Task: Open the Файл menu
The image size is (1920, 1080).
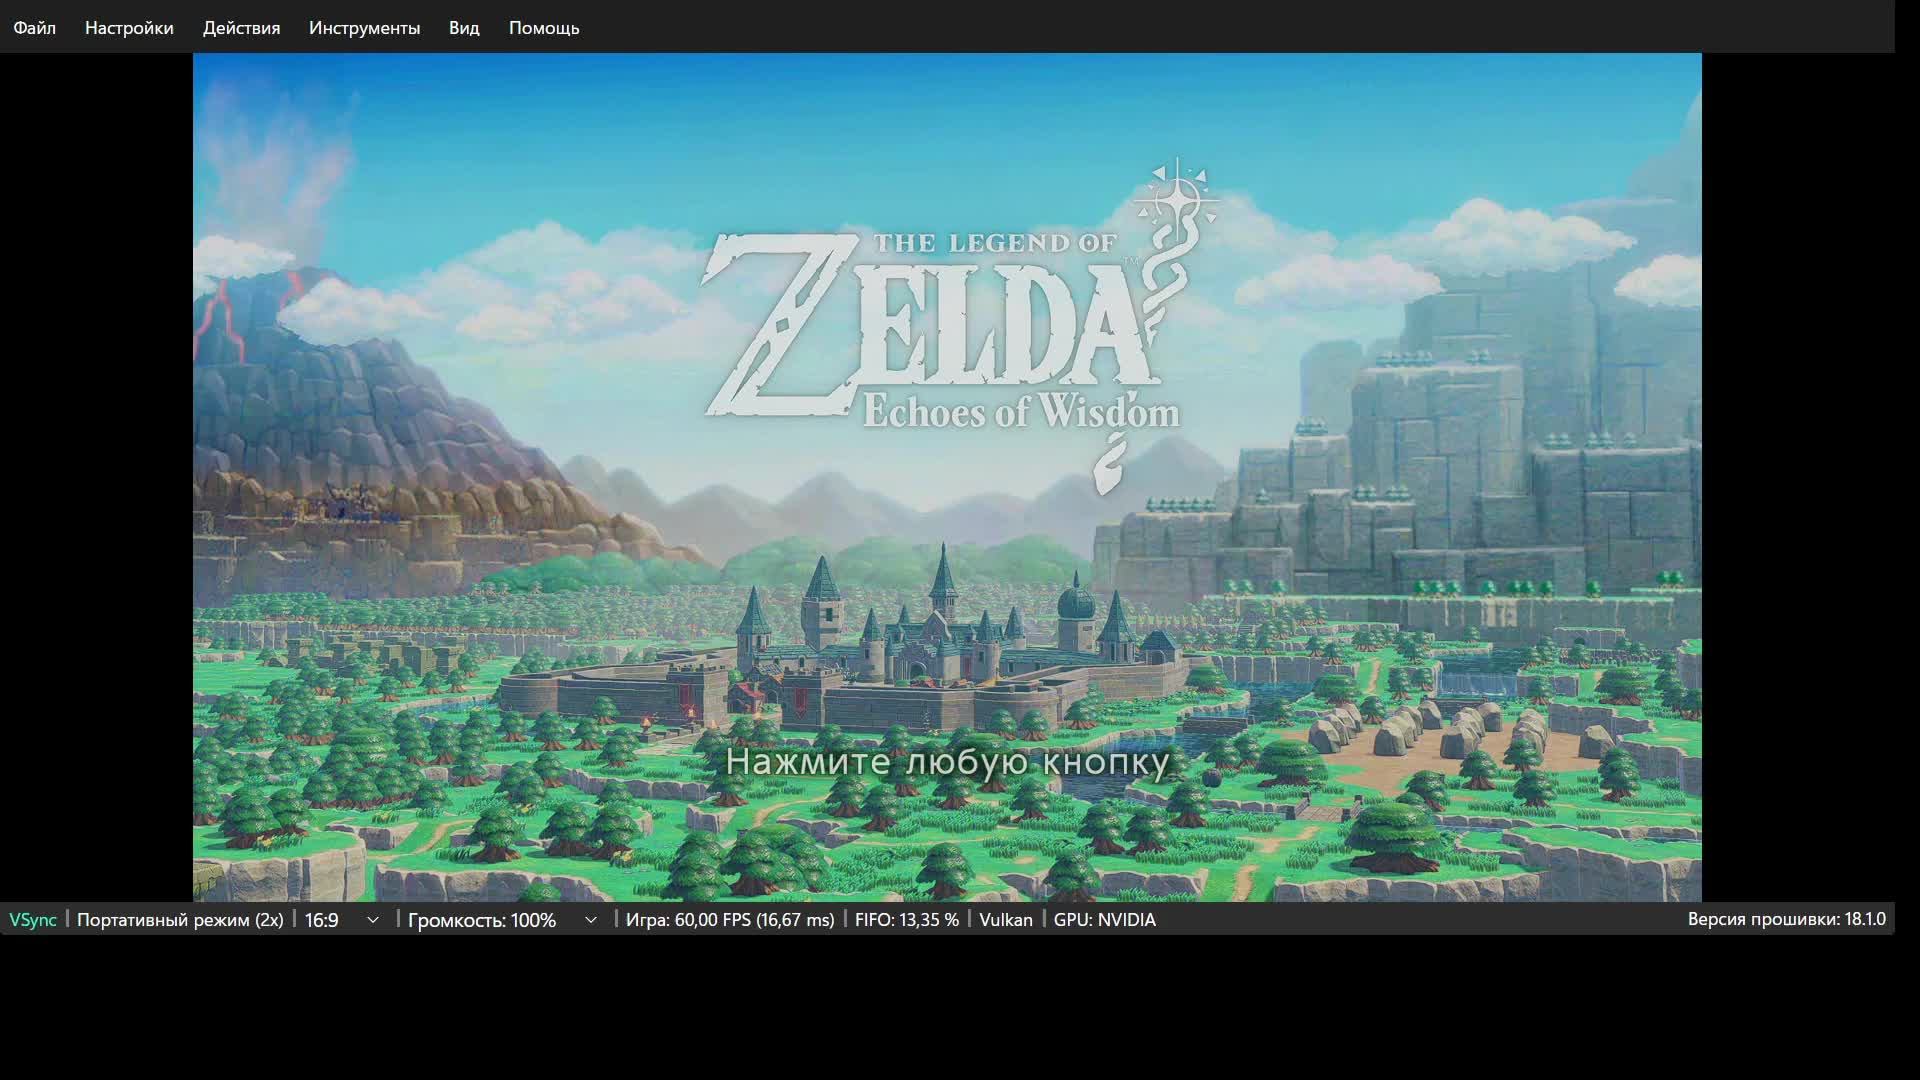Action: coord(34,27)
